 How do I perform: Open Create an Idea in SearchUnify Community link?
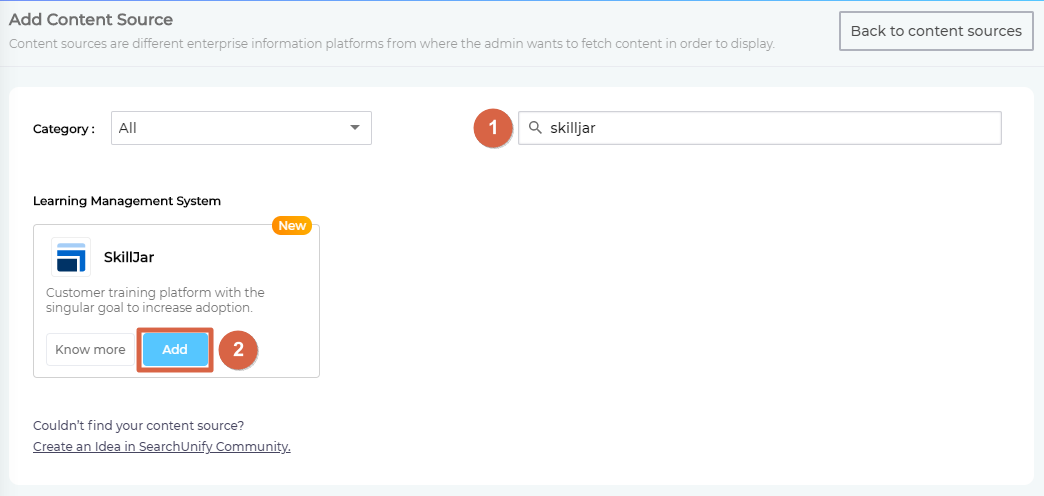click(x=161, y=447)
